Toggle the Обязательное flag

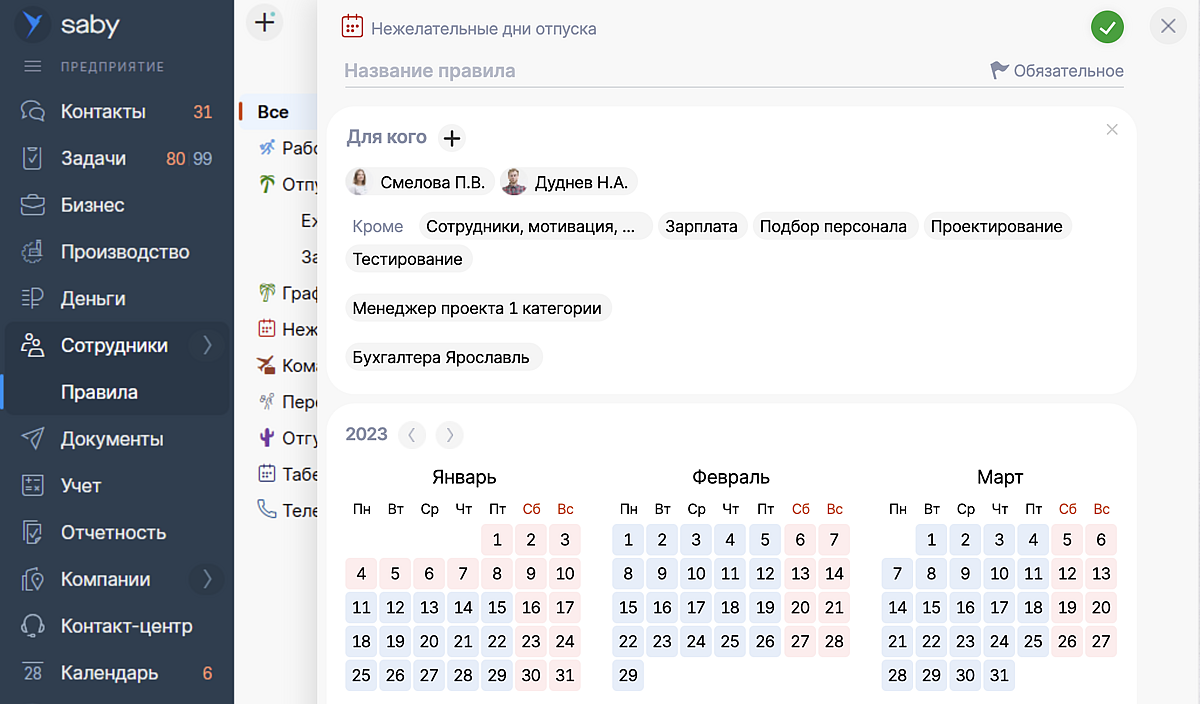1057,71
